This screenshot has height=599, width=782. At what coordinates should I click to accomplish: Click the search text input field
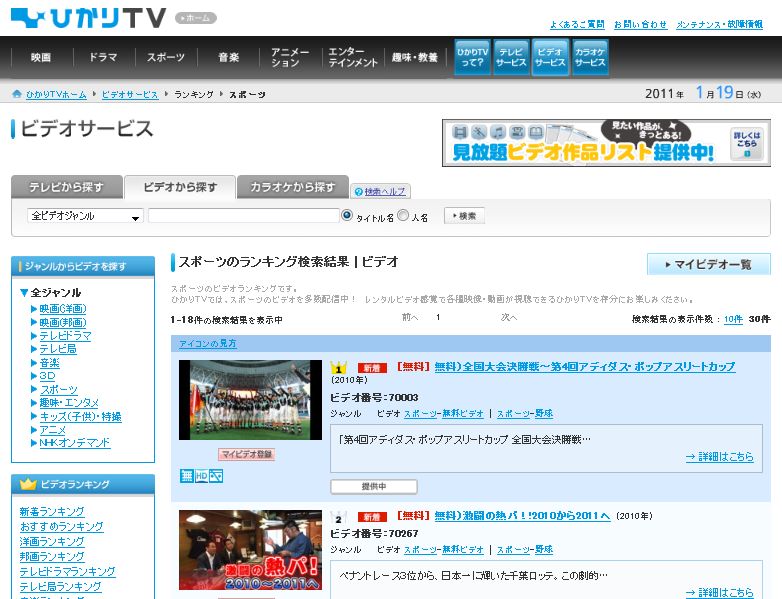[x=244, y=216]
